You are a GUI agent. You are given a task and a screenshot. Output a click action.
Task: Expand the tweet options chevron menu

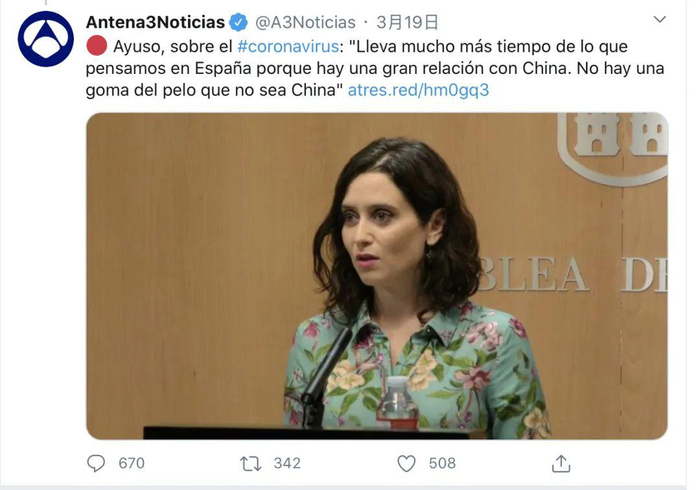point(660,19)
